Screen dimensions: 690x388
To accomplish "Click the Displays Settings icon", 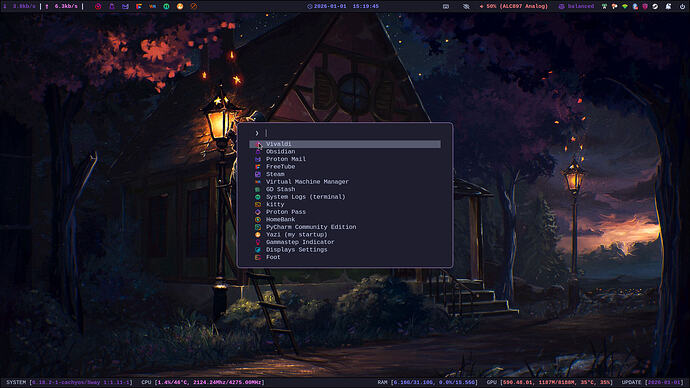I will pyautogui.click(x=258, y=249).
